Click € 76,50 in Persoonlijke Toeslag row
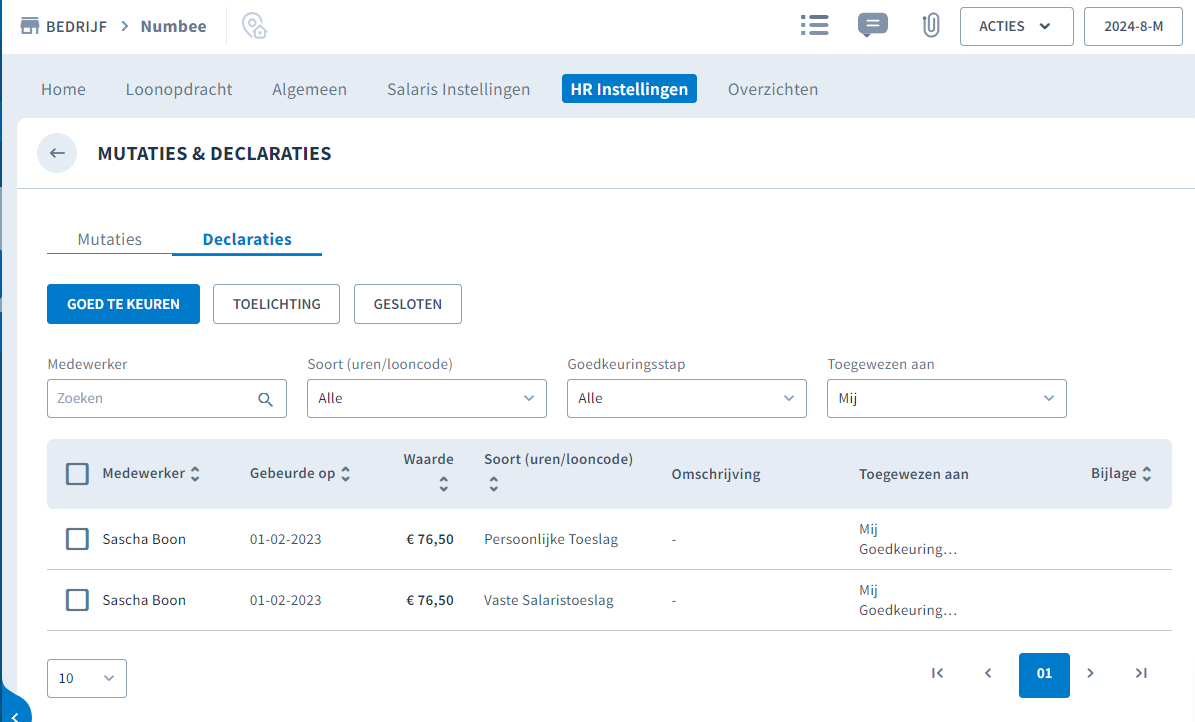 430,539
